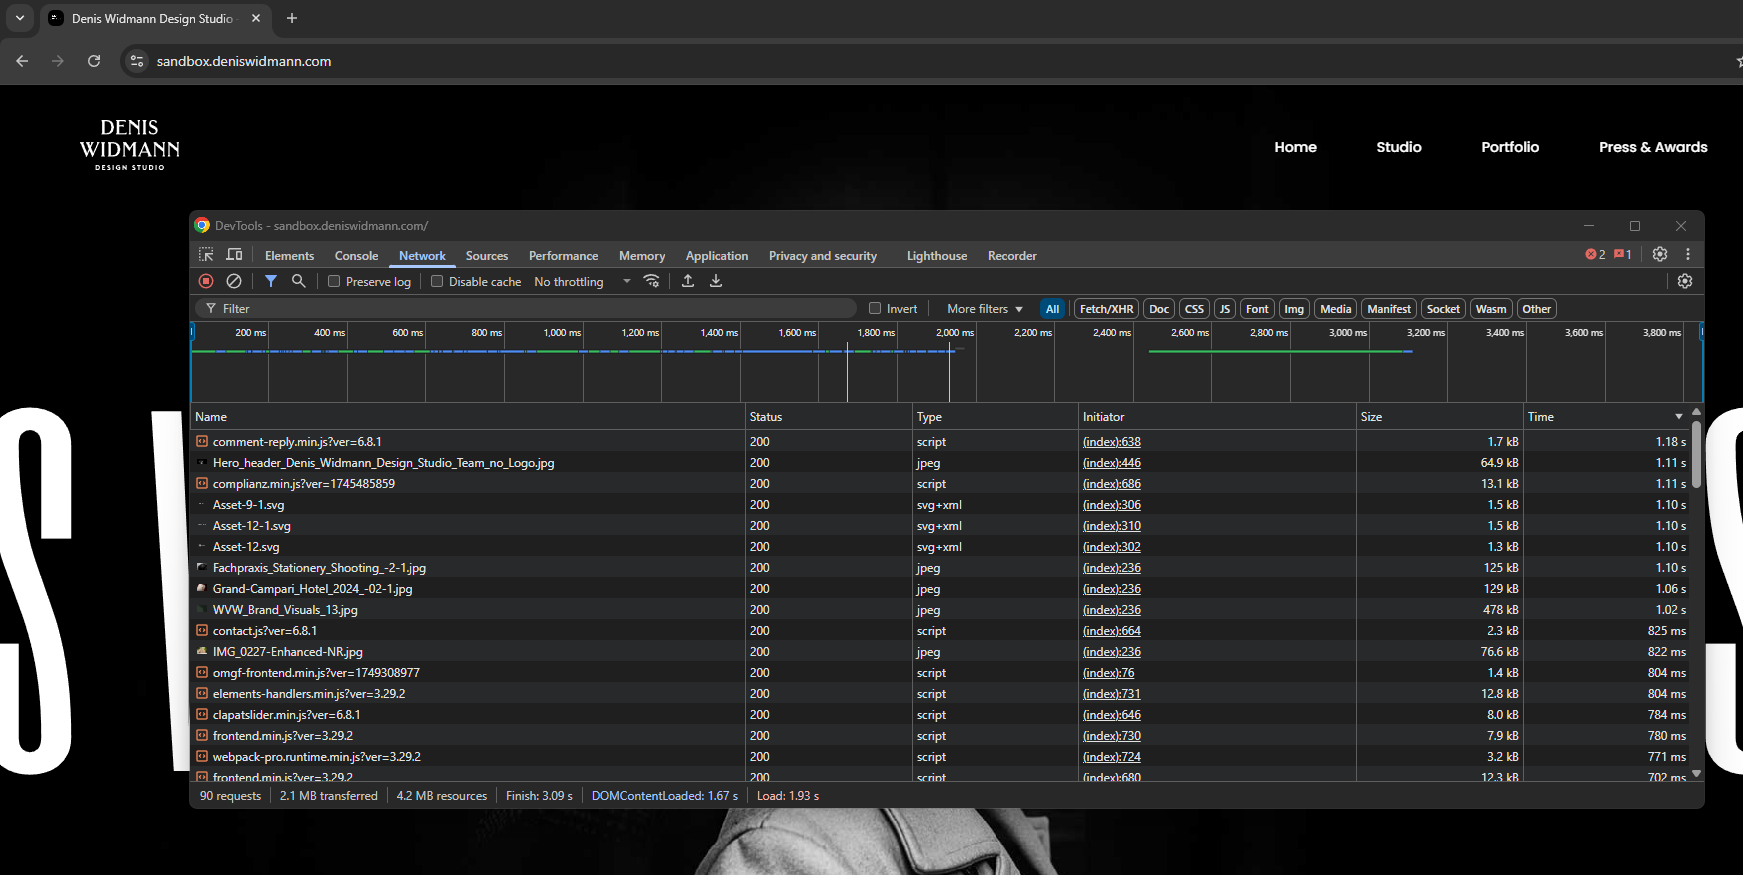
Task: Open the (index):638 initiator link
Action: pos(1111,442)
